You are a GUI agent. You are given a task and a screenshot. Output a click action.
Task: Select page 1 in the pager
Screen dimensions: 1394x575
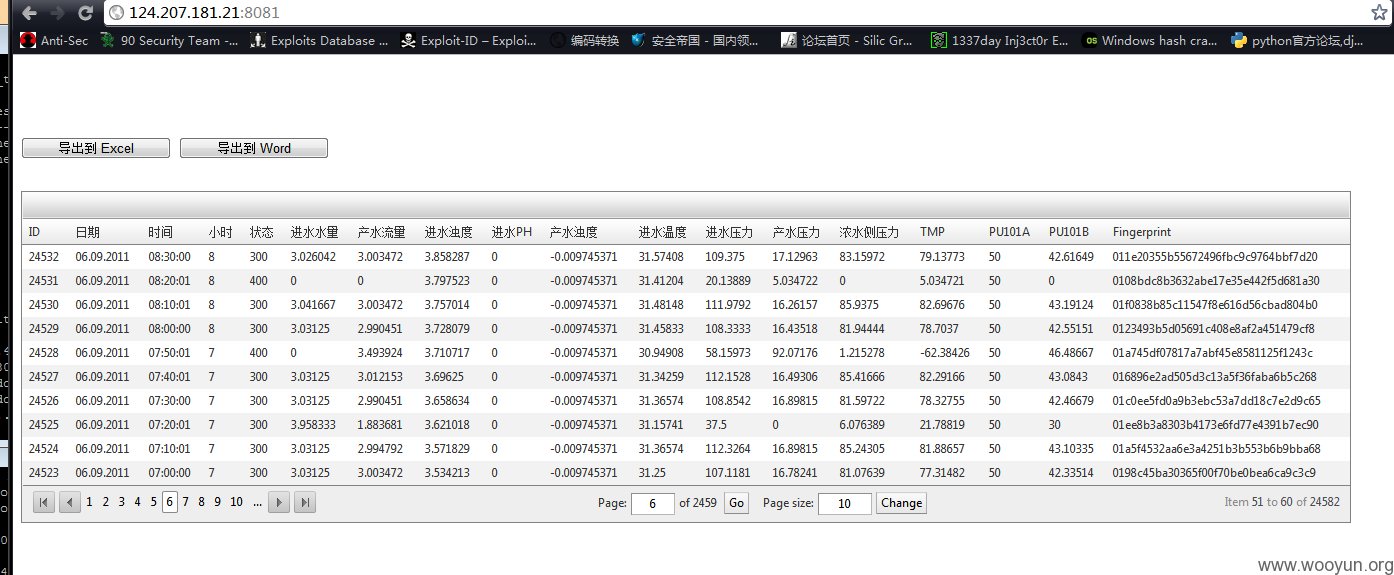(89, 502)
